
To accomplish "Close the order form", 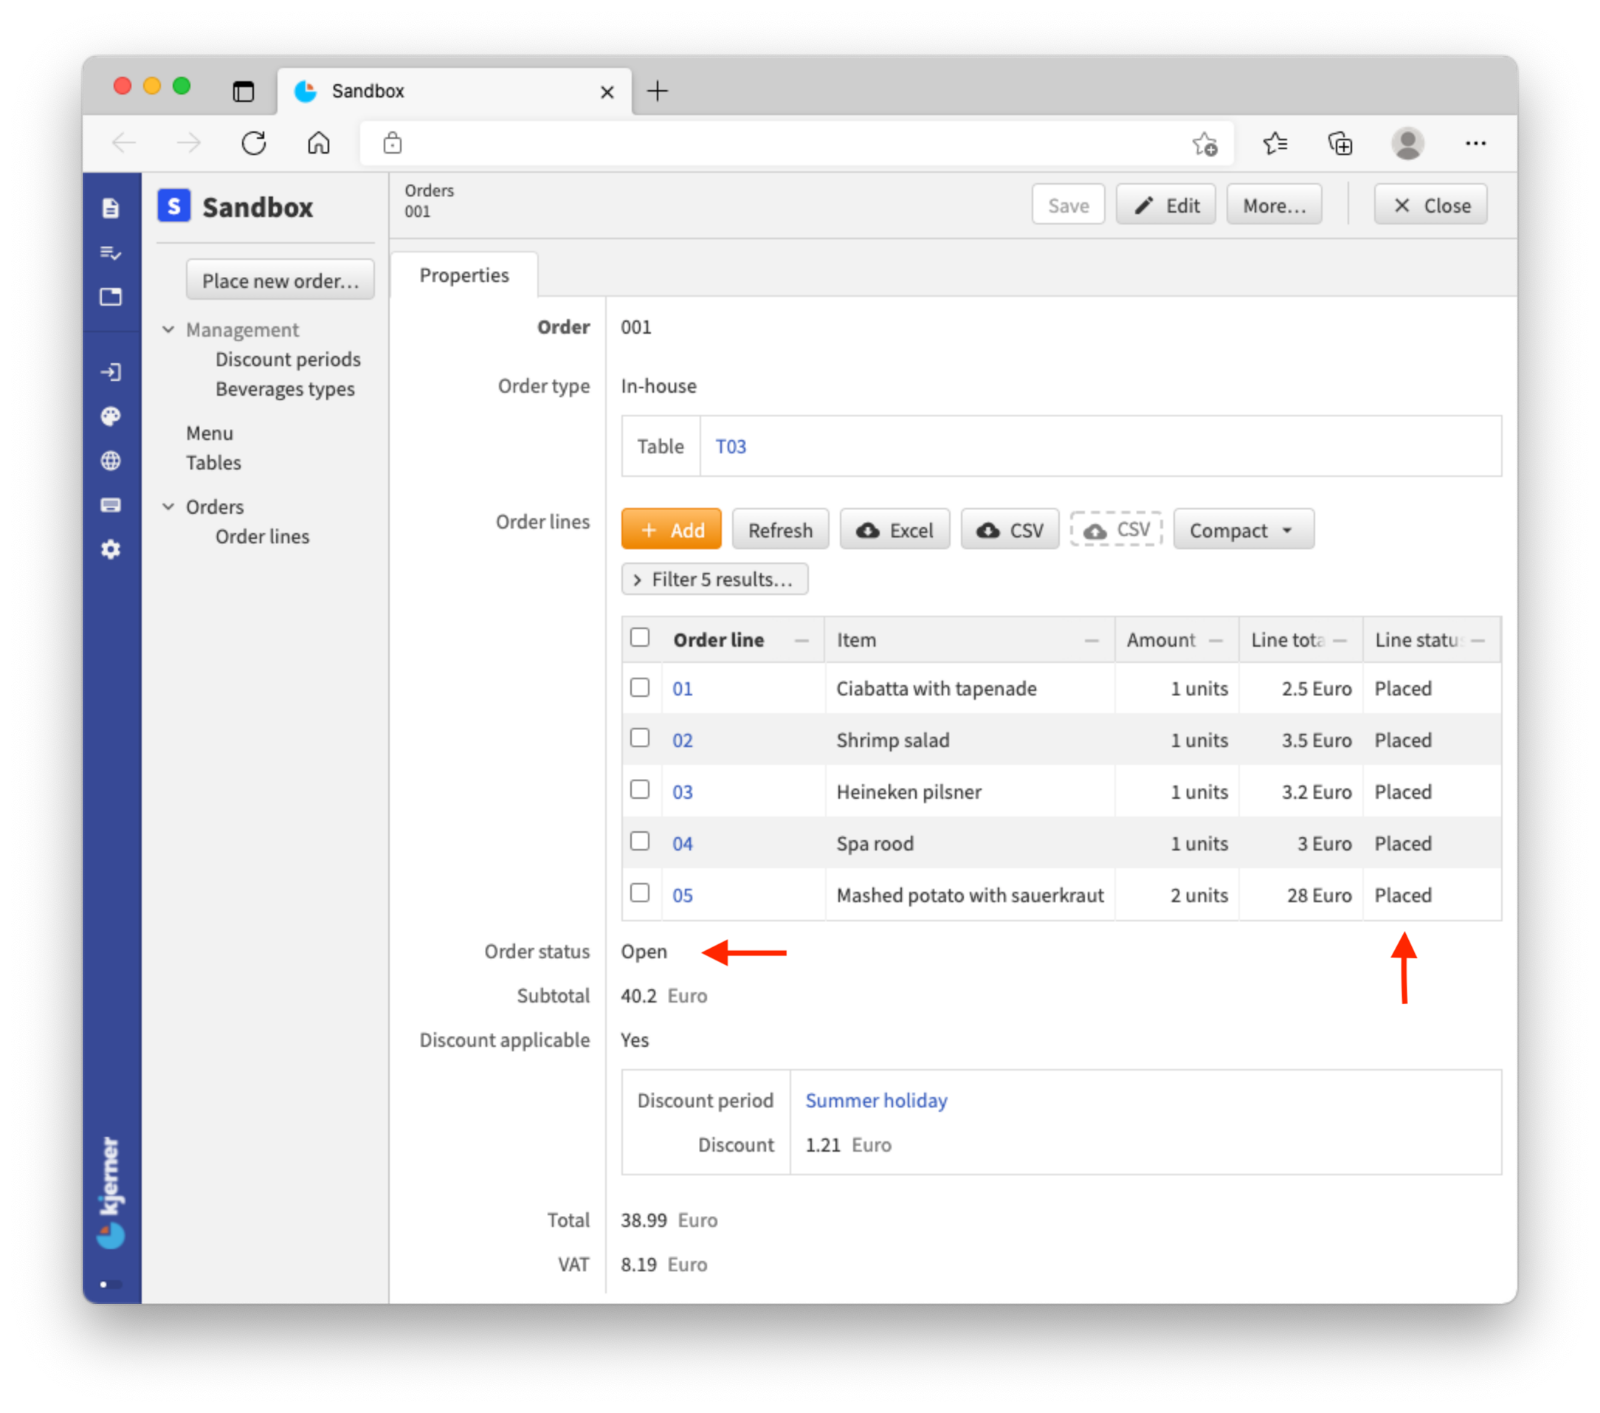I will click(1431, 205).
